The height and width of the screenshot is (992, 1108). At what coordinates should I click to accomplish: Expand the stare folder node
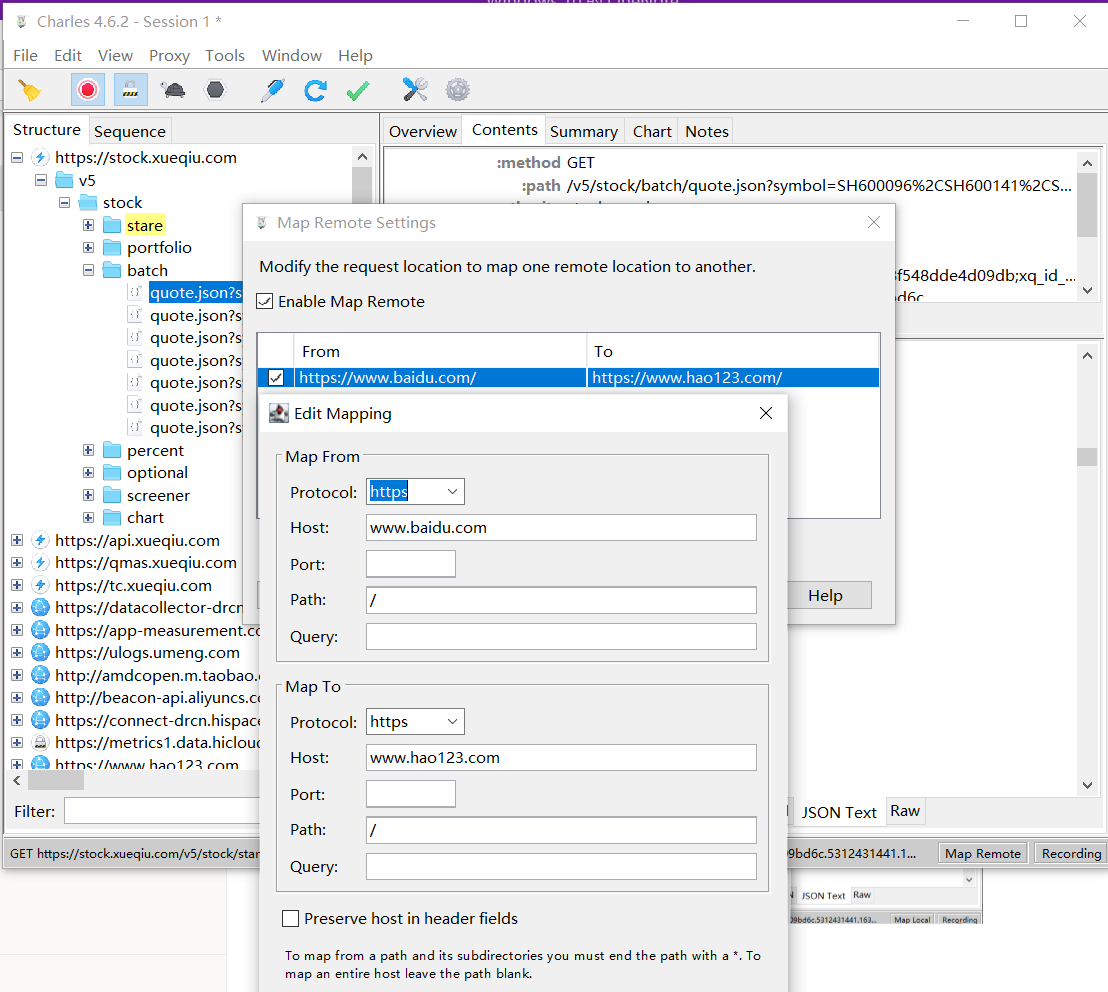pos(88,225)
